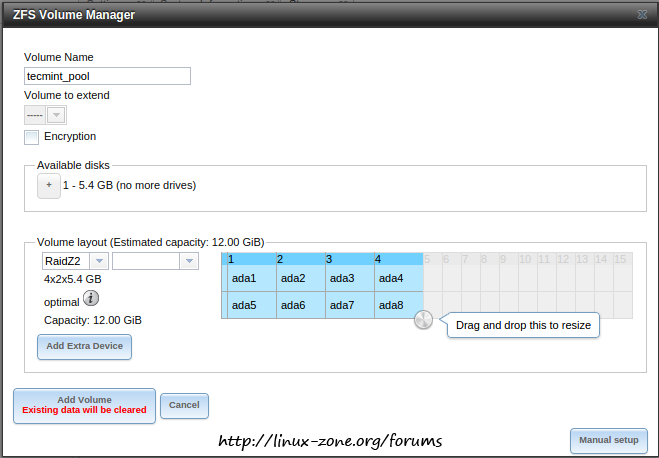Toggle the Encryption checkbox
659x458 pixels.
click(32, 137)
